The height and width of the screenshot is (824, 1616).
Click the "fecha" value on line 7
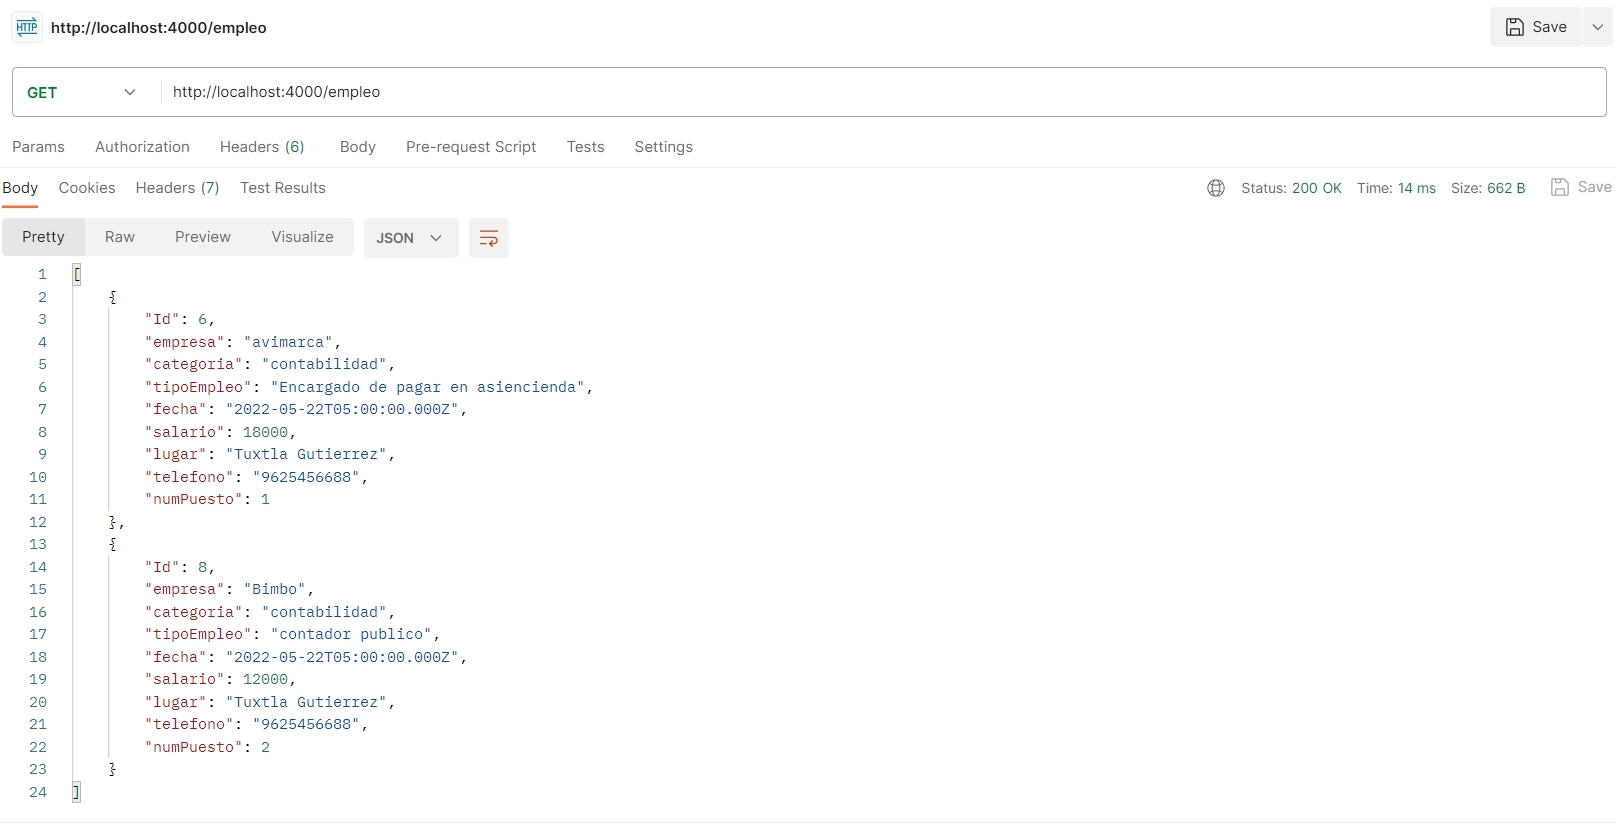[x=342, y=409]
